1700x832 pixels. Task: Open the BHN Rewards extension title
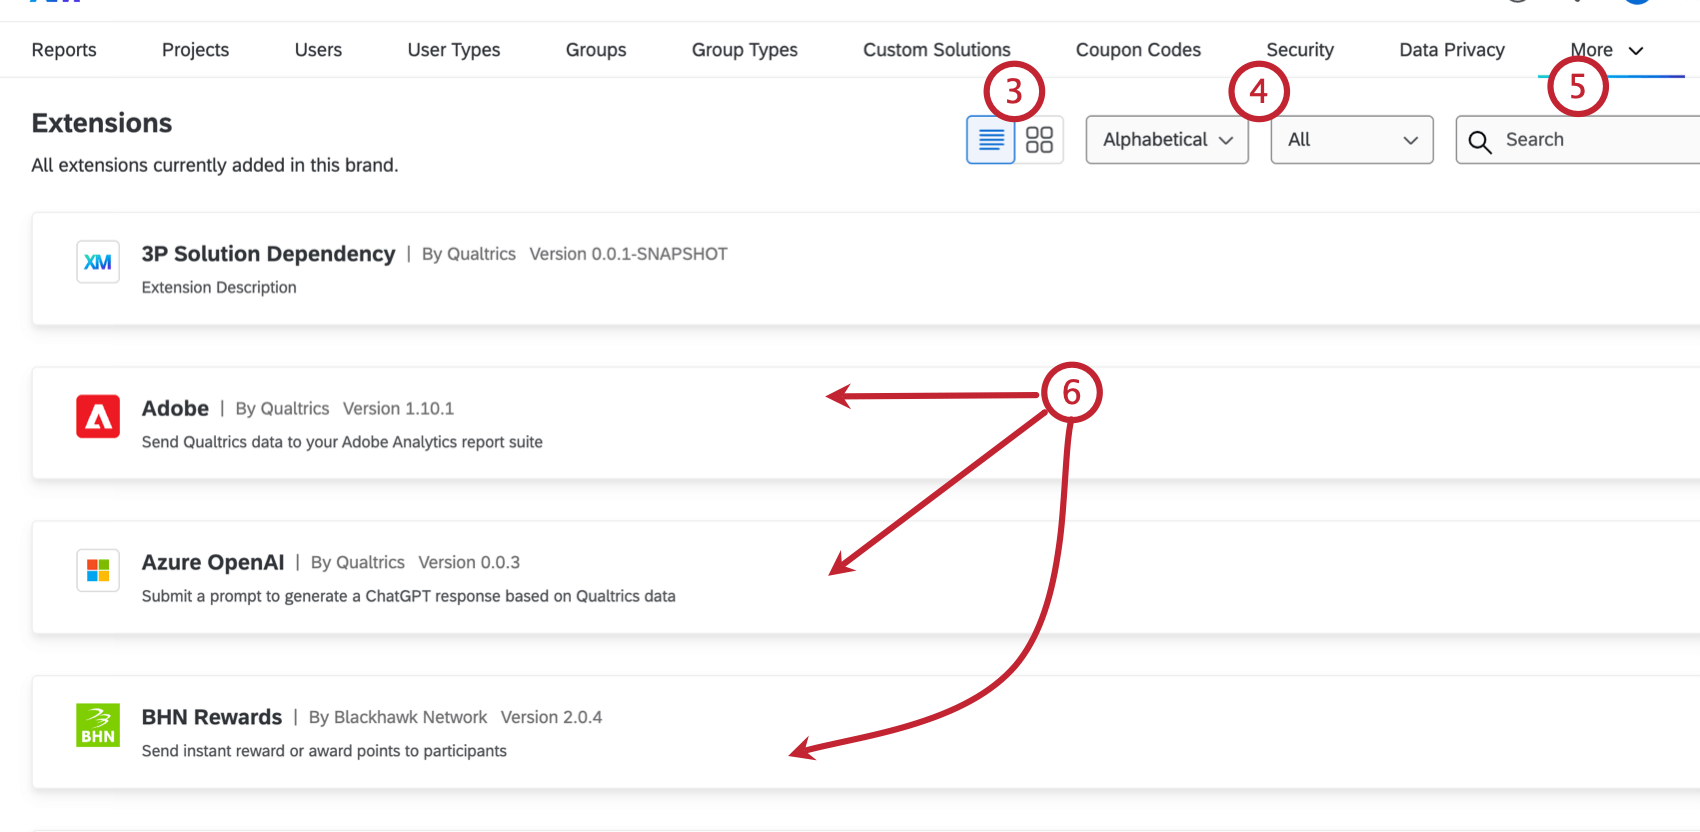click(212, 717)
